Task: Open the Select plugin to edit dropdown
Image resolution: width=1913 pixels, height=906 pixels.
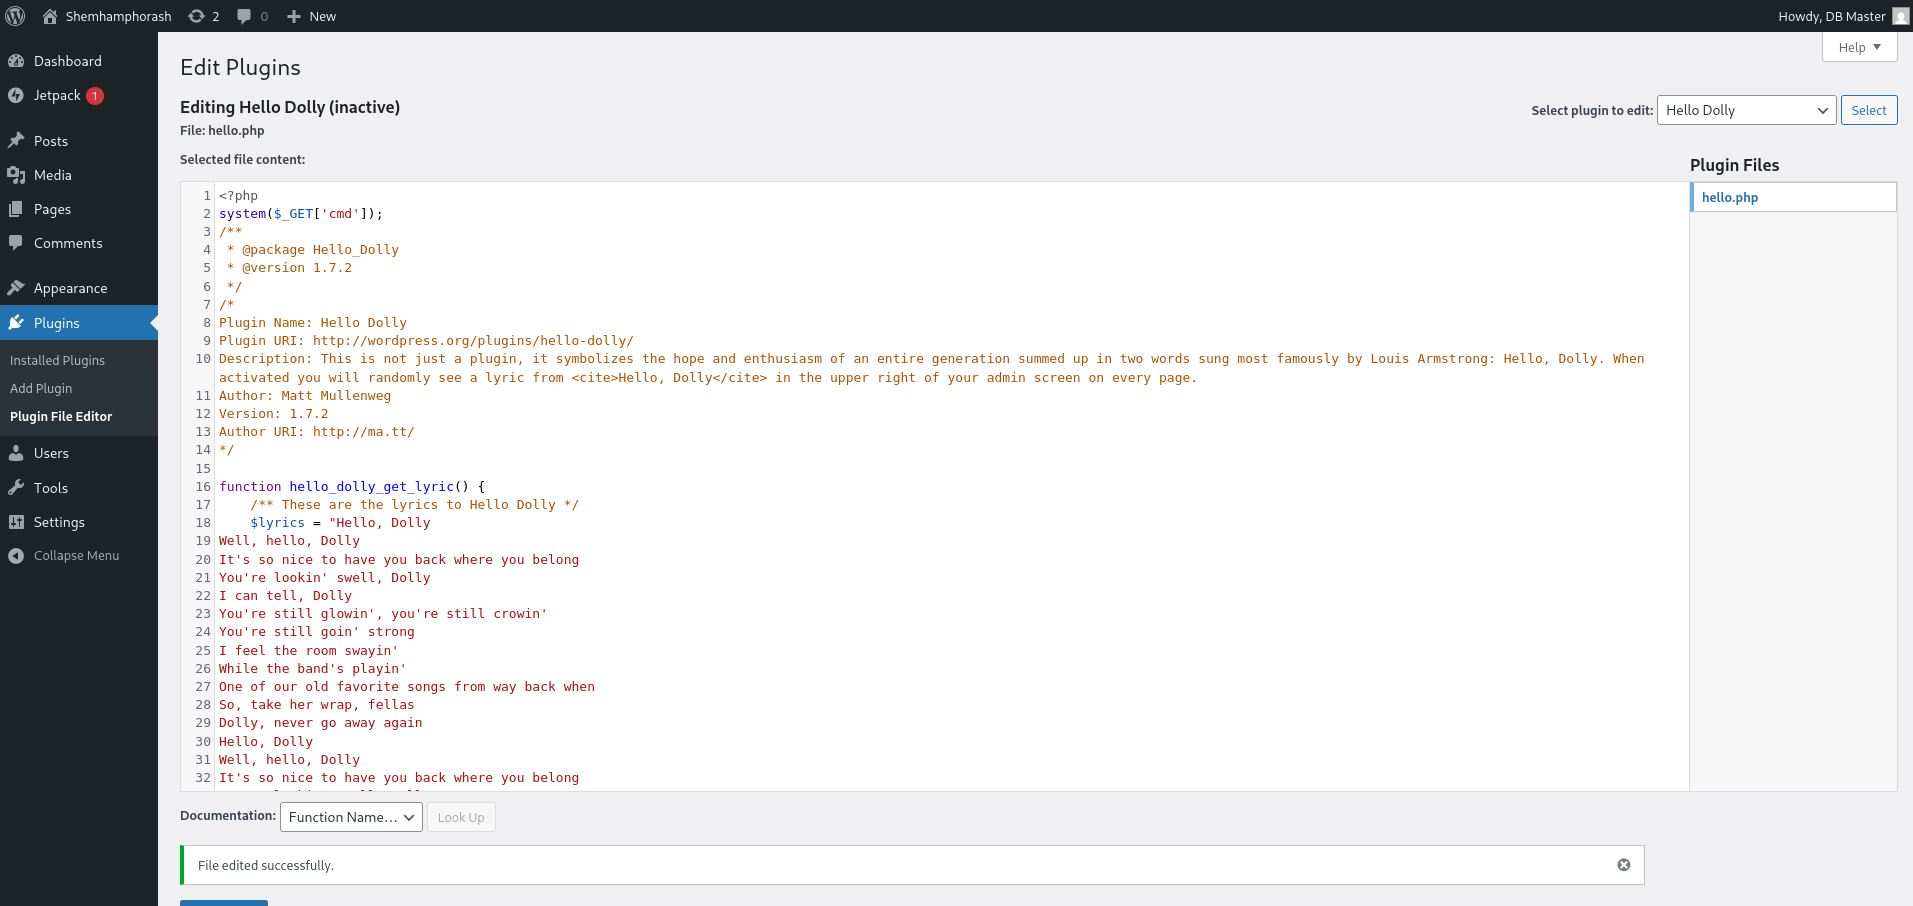Action: [x=1746, y=110]
